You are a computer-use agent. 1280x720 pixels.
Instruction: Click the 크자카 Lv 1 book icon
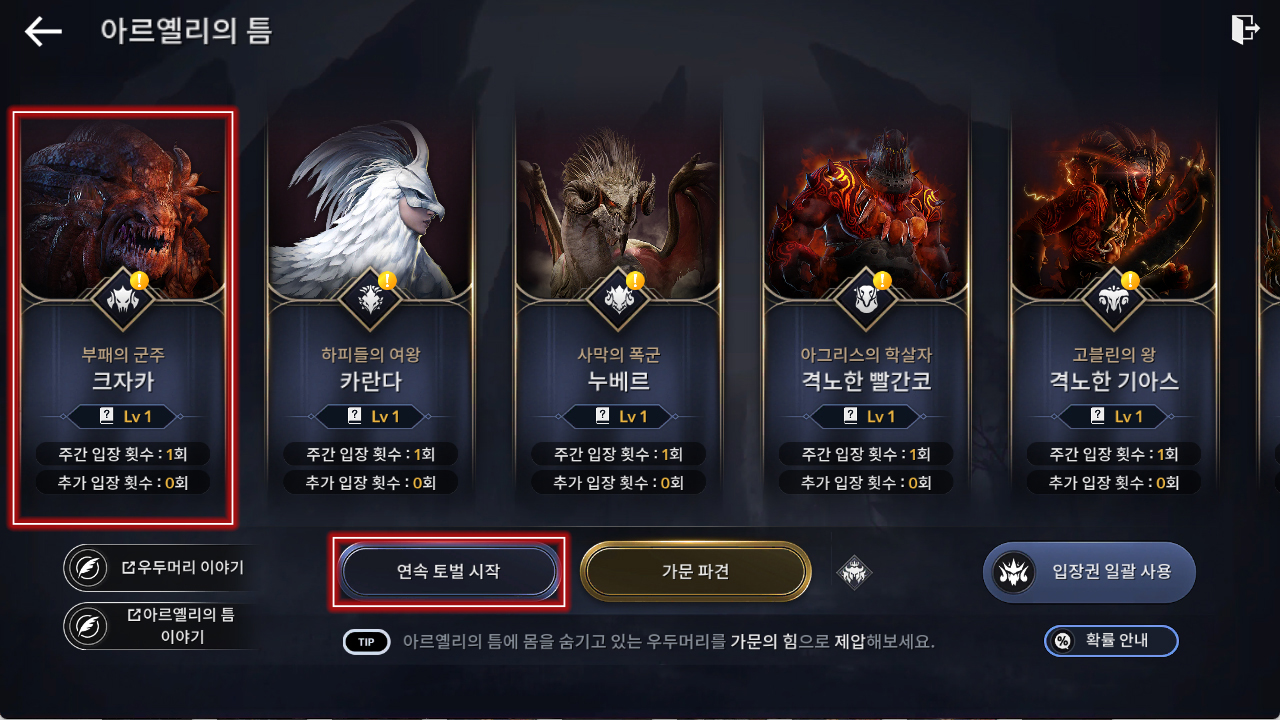tap(107, 416)
